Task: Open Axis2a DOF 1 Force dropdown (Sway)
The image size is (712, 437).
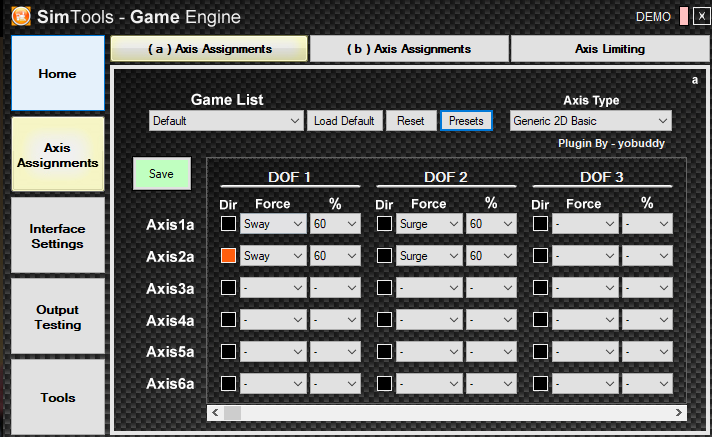Action: (x=273, y=256)
